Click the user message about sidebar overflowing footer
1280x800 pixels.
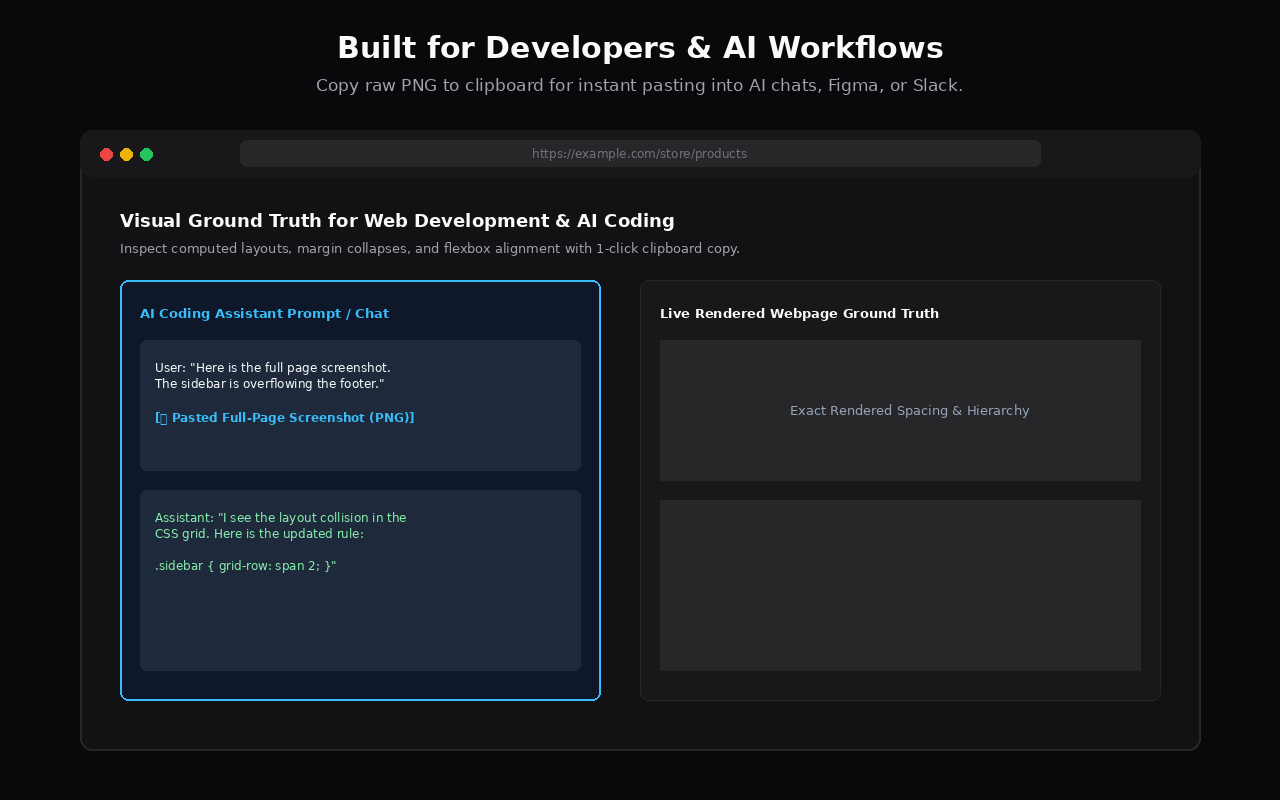click(360, 405)
